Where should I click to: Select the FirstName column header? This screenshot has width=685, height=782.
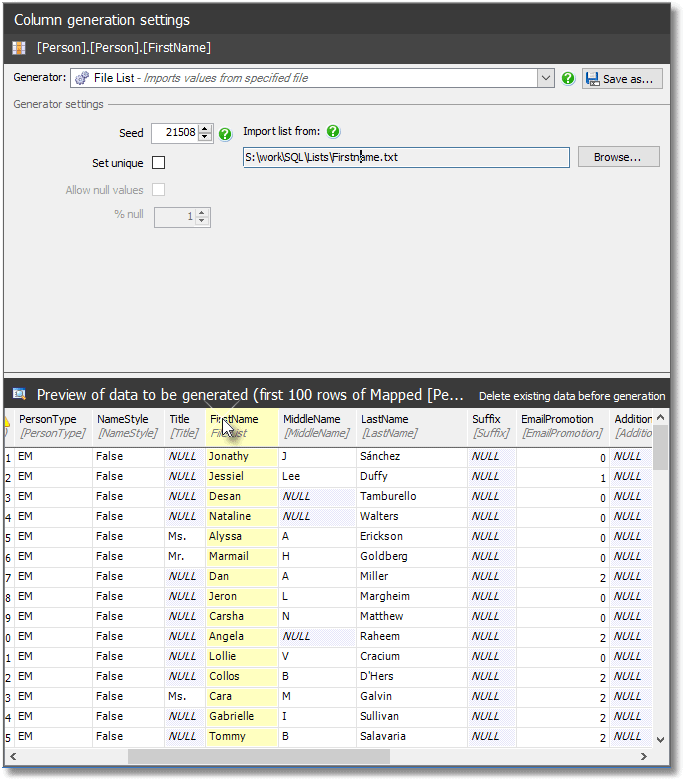[242, 426]
